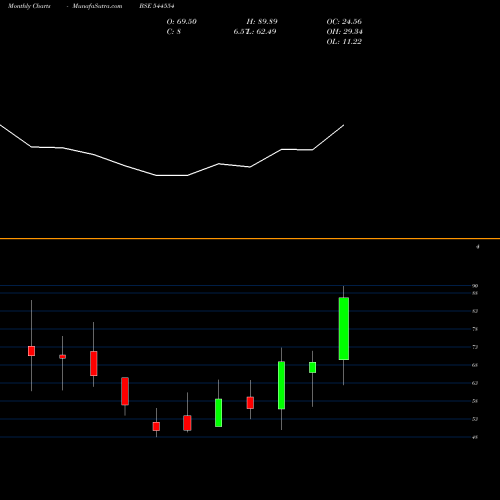Click the 90 price axis label
The image size is (500, 500).
click(x=475, y=286)
